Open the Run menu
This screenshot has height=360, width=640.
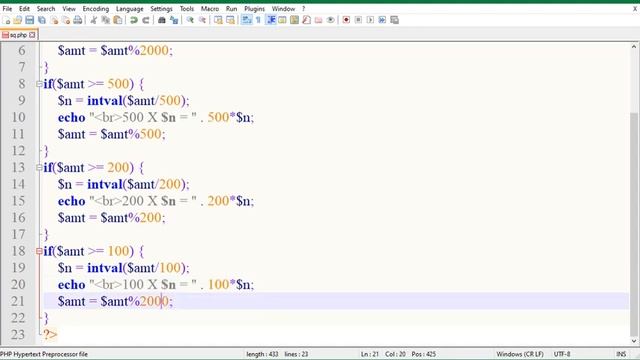tap(231, 9)
